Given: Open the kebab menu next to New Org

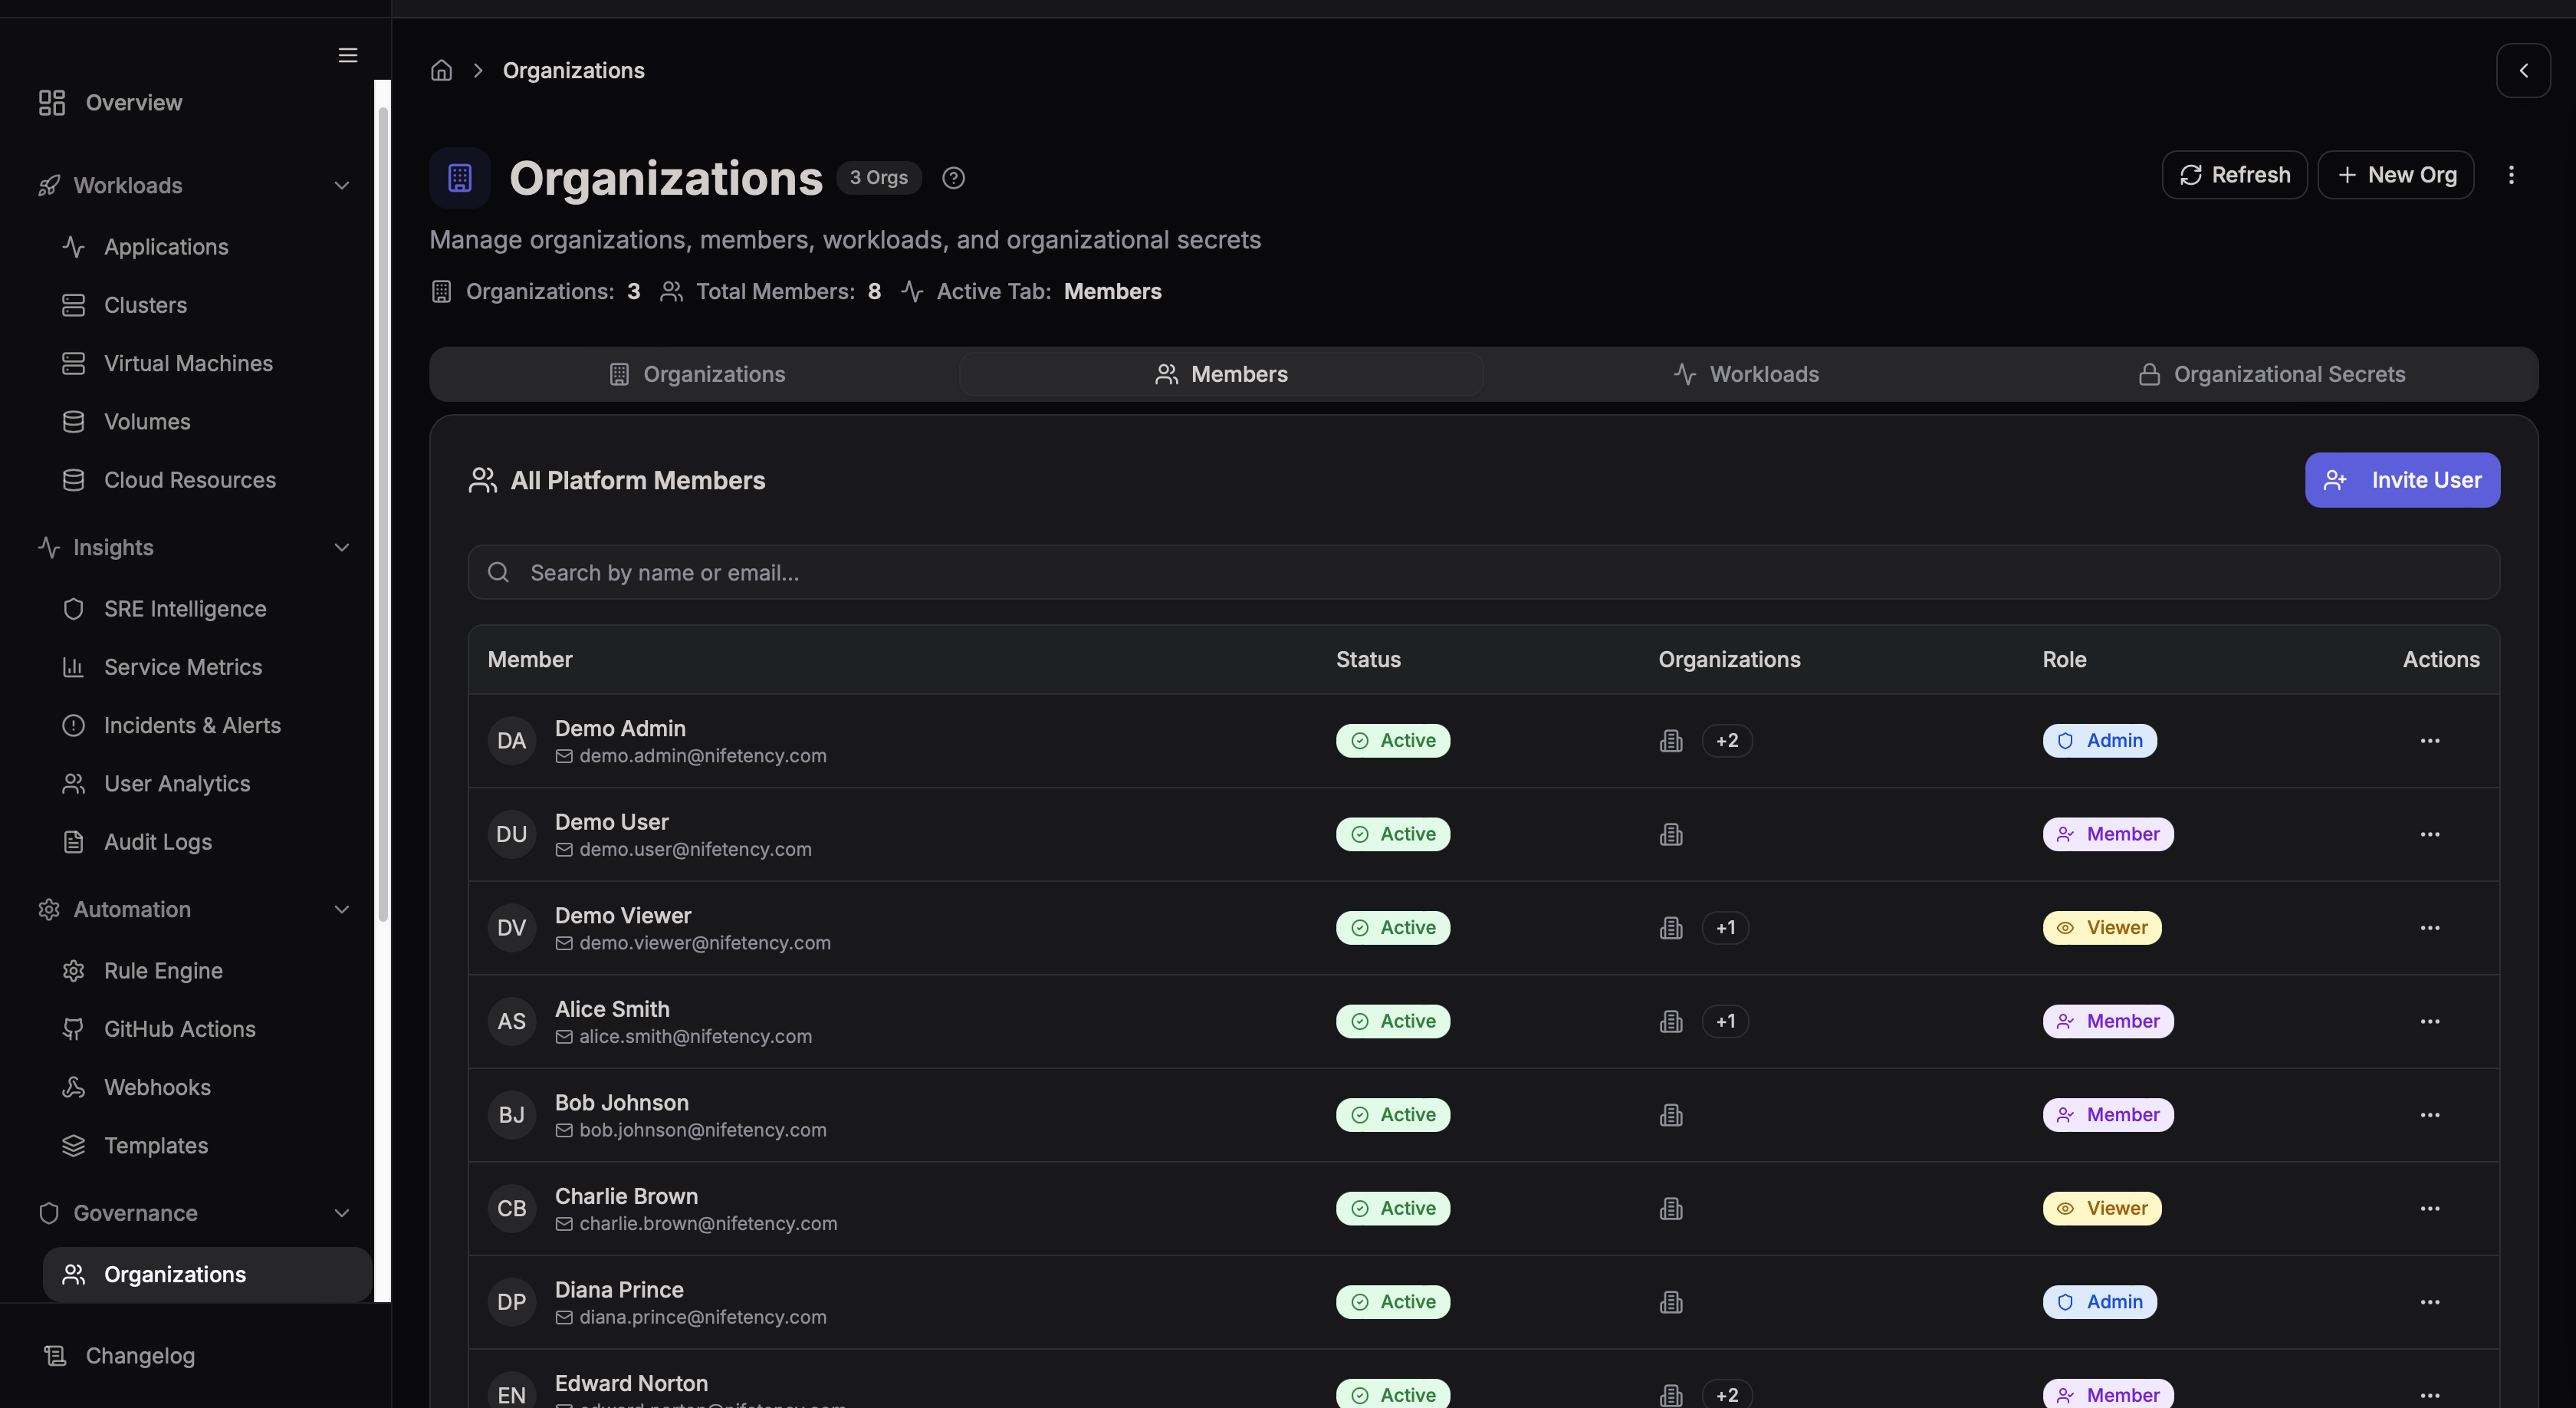Looking at the screenshot, I should (2511, 174).
